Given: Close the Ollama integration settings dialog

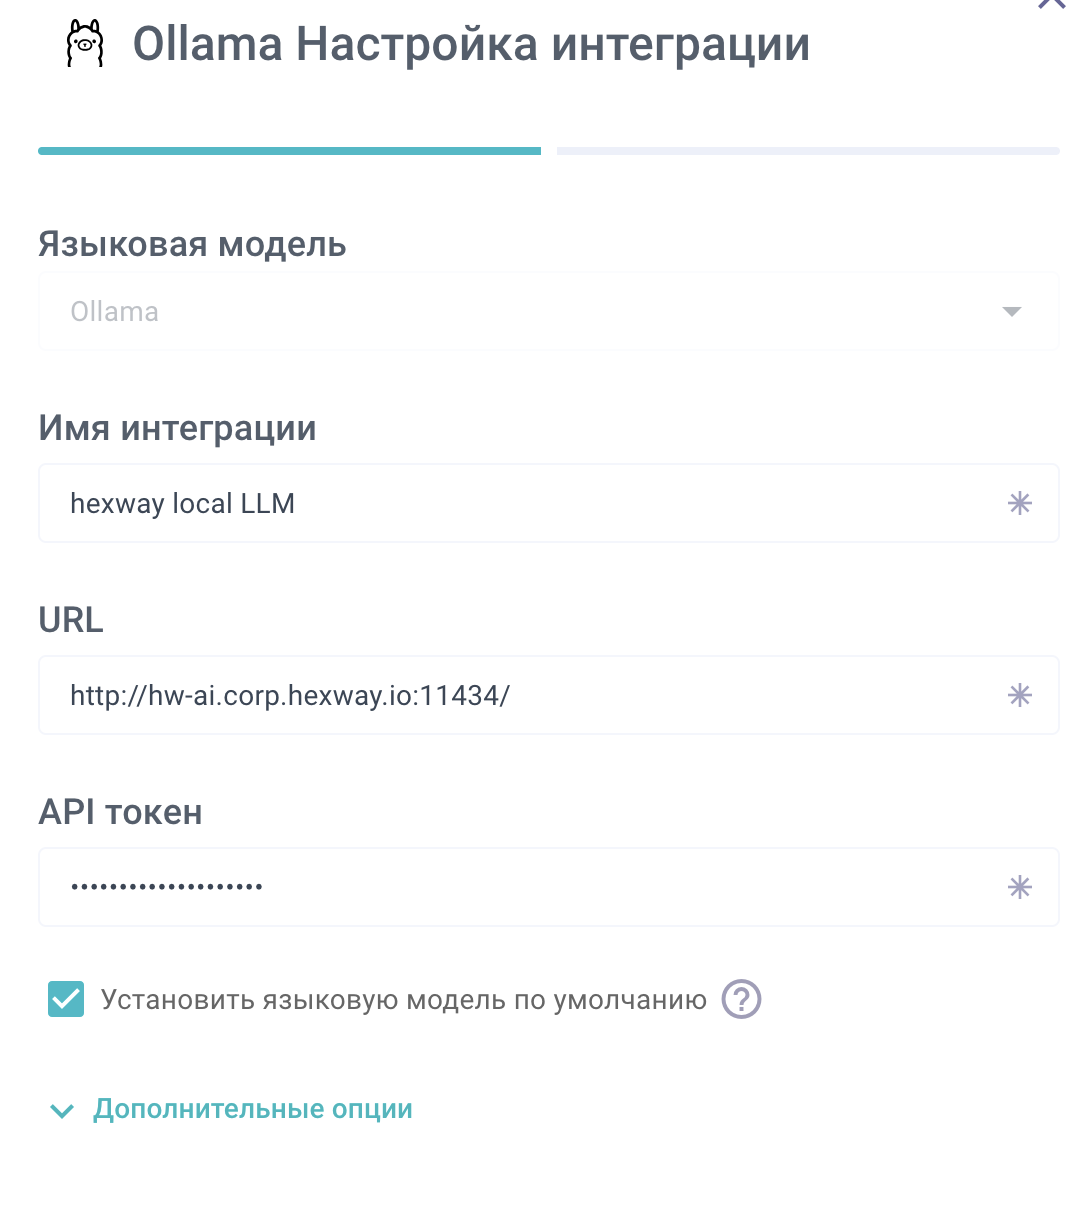Looking at the screenshot, I should pos(1051,3).
